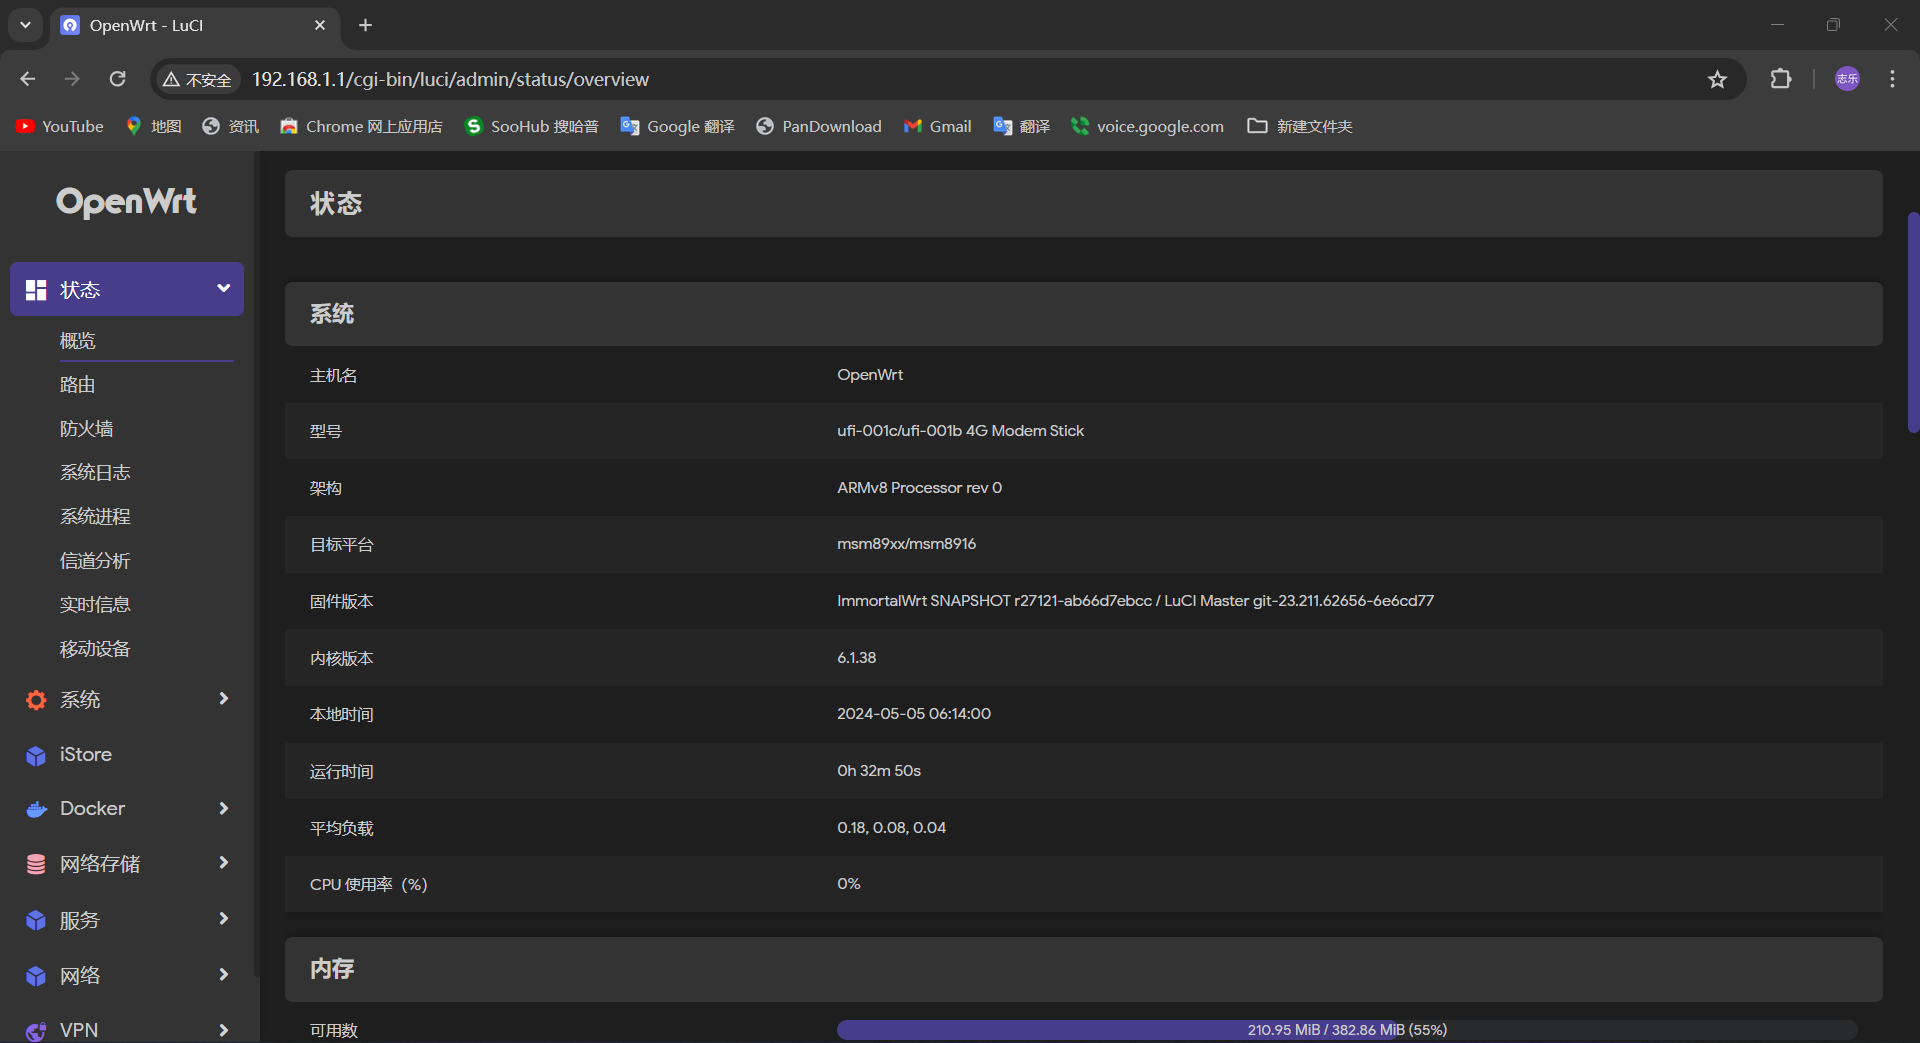
Task: Click the iStore cube icon
Action: (36, 756)
